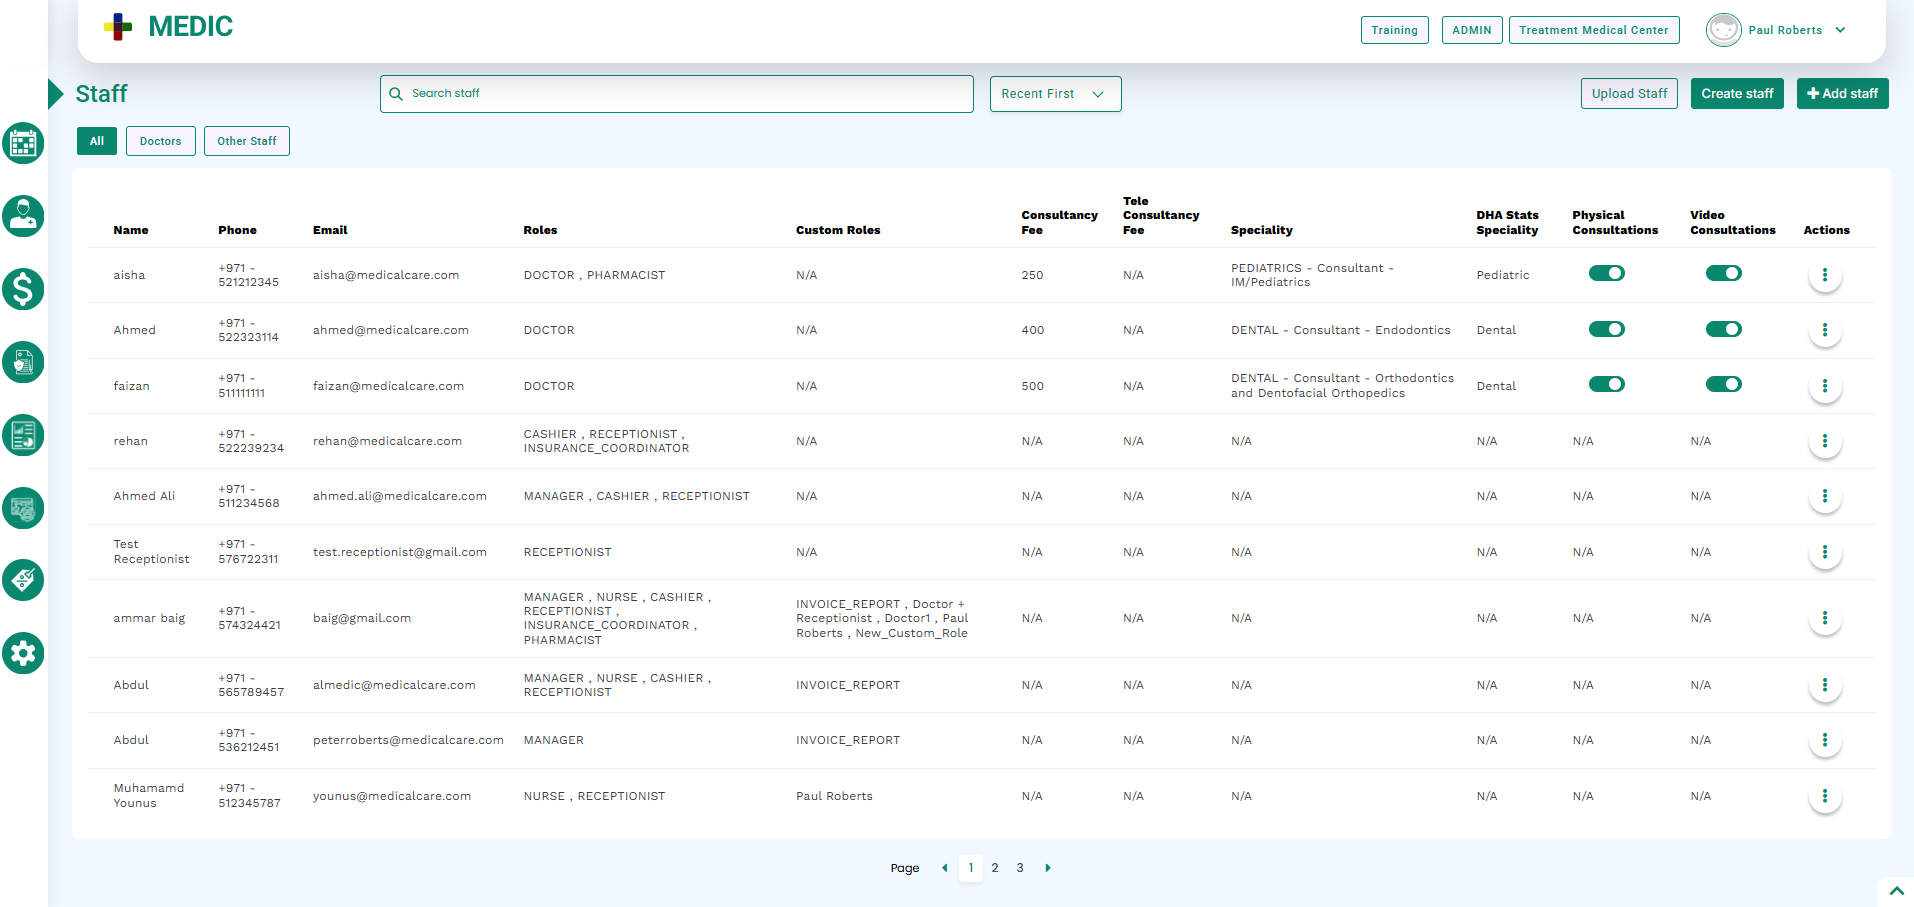Open the insurance document sidebar icon
Screen dimensions: 1914x907
pos(23,362)
